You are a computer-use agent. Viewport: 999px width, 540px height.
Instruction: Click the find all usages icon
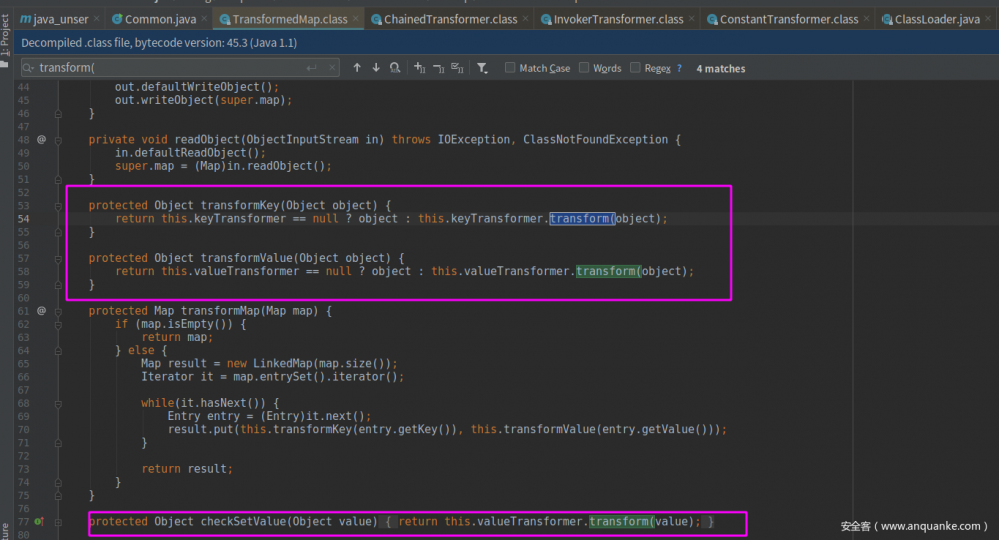(396, 68)
